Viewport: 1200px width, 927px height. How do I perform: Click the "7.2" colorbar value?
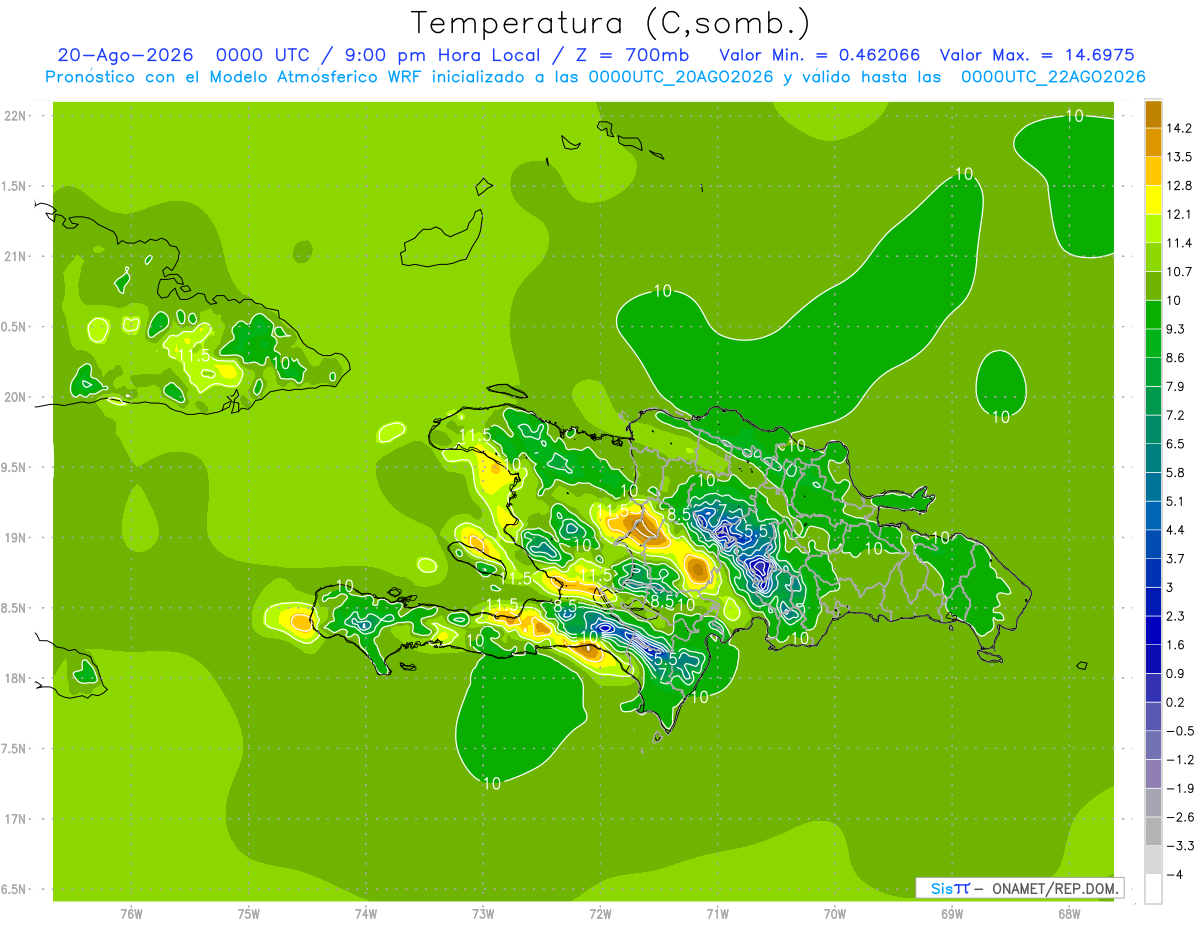click(1175, 415)
